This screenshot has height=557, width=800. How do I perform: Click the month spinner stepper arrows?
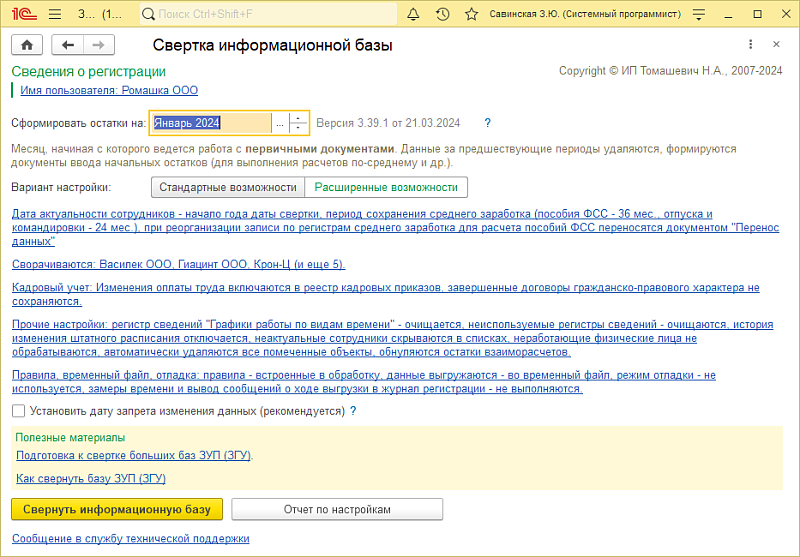(298, 123)
